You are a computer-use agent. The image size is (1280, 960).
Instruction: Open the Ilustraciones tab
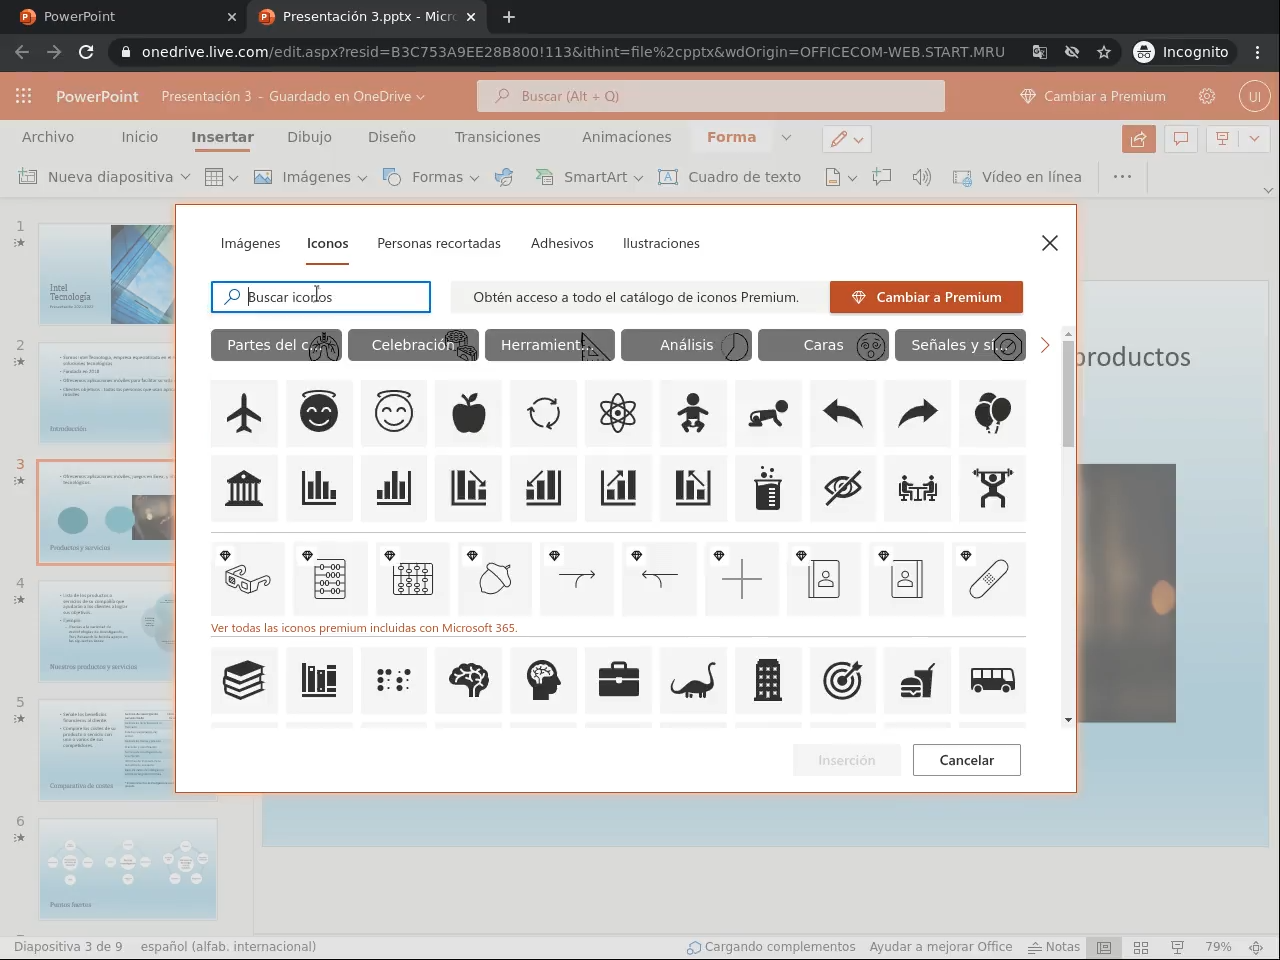tap(661, 243)
